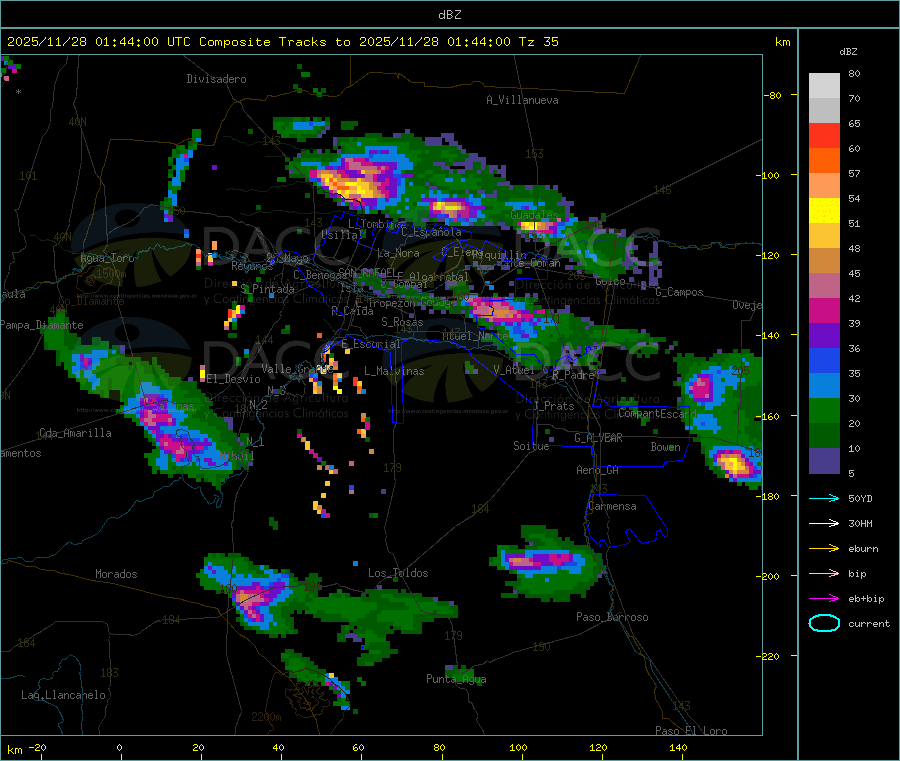Click the J_Prats label
The width and height of the screenshot is (900, 761).
coord(554,406)
